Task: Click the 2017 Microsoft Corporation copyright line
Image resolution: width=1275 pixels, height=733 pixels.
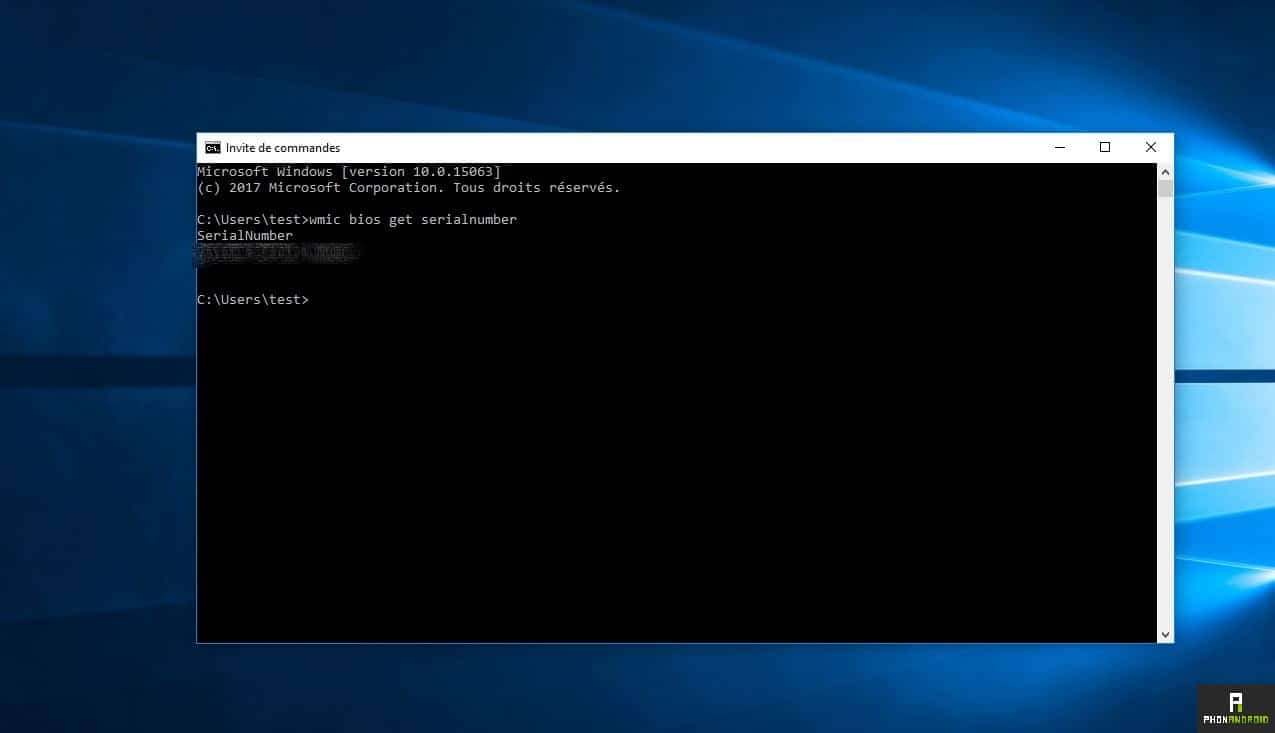Action: tap(409, 188)
